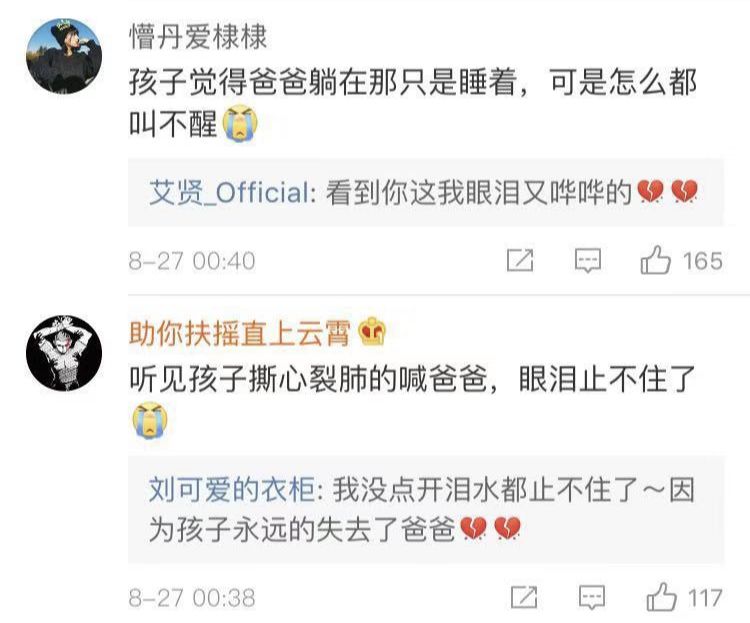Open reply thread starting 我没点开泪水

[x=426, y=510]
